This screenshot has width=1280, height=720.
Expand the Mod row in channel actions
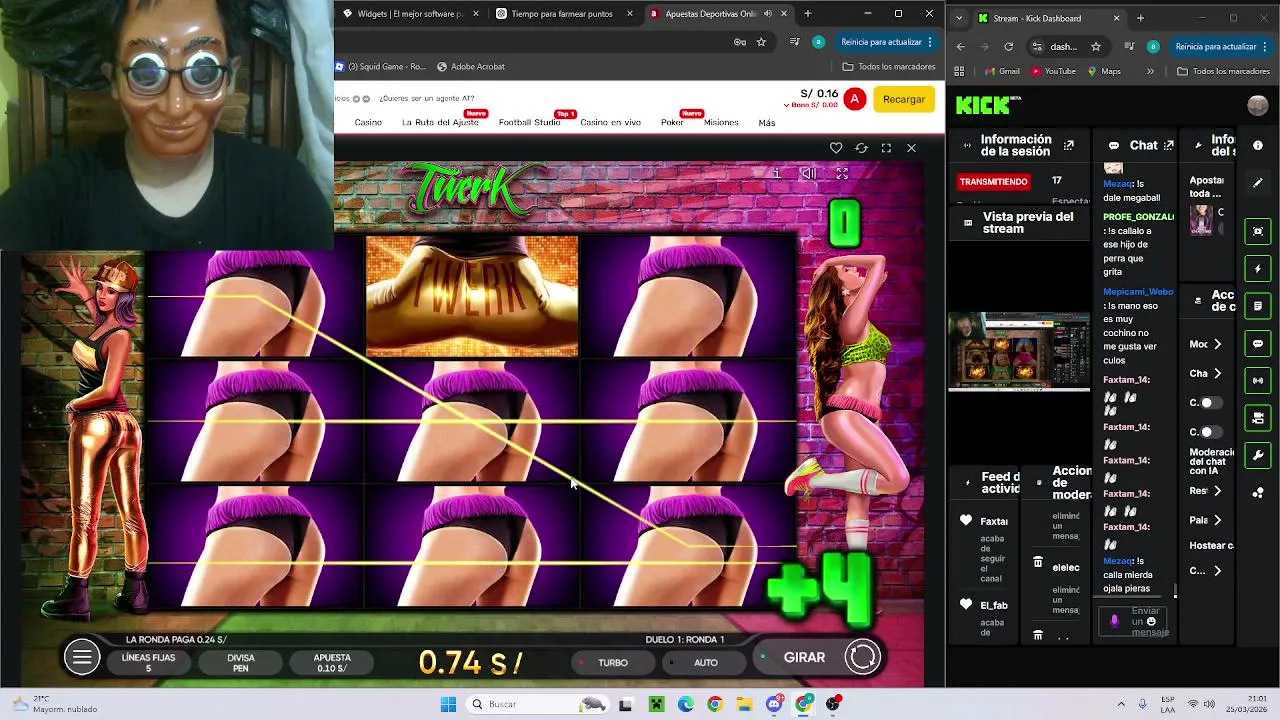point(1206,344)
